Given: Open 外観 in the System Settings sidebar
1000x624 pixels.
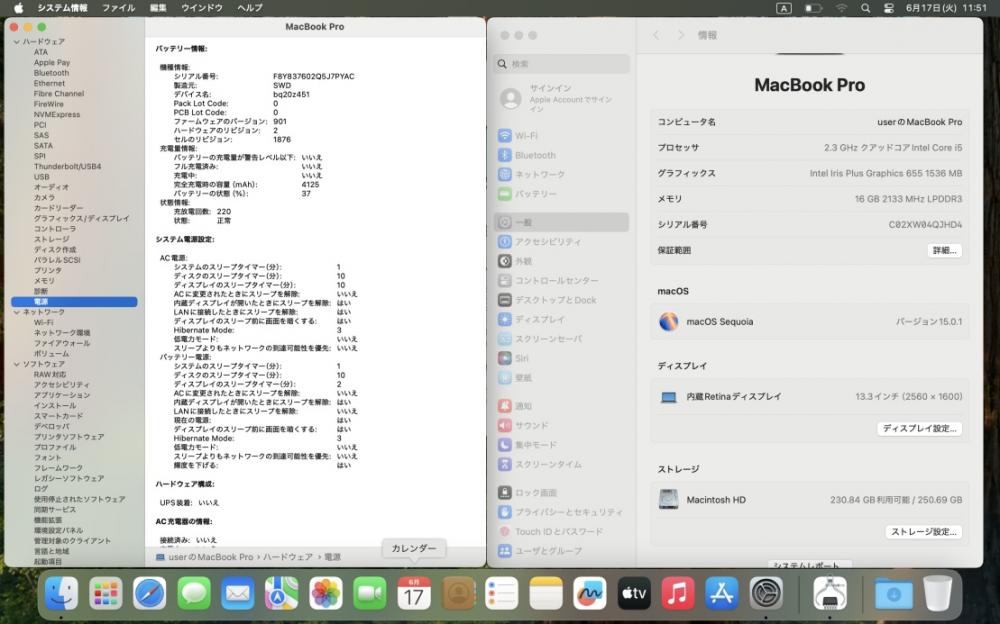Looking at the screenshot, I should [561, 261].
